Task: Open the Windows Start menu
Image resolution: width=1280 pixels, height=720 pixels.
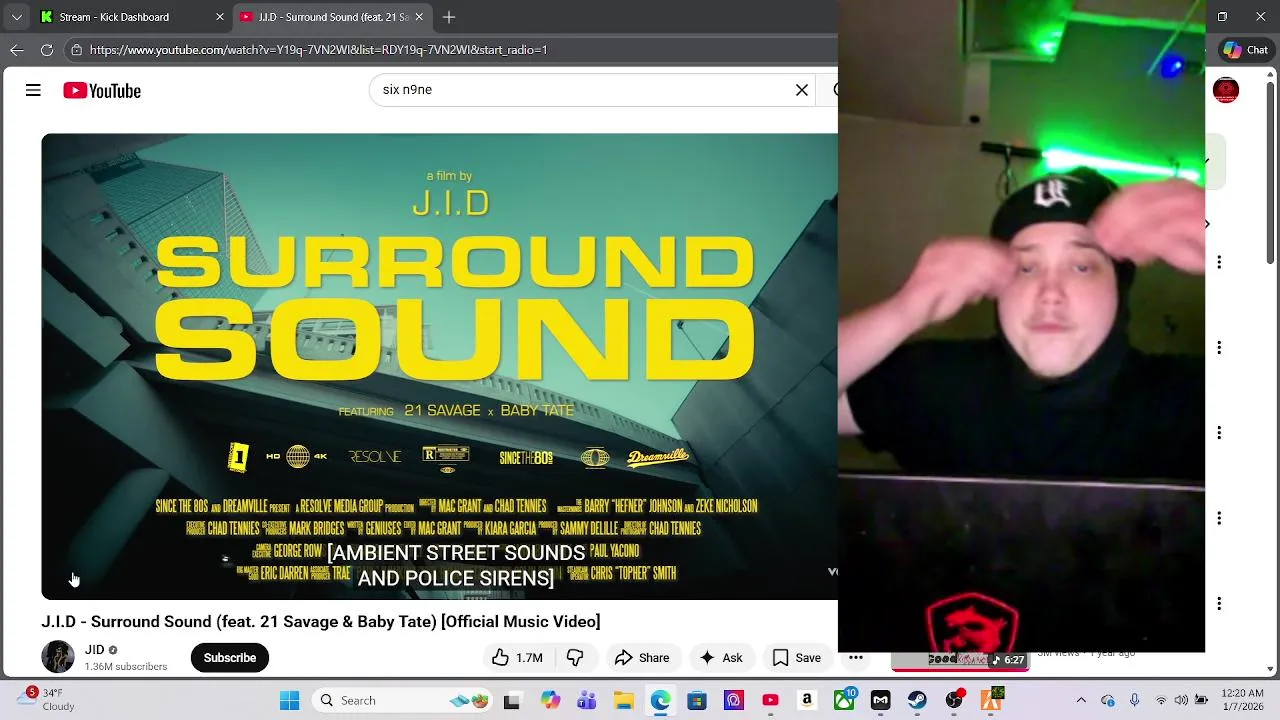Action: [x=289, y=700]
